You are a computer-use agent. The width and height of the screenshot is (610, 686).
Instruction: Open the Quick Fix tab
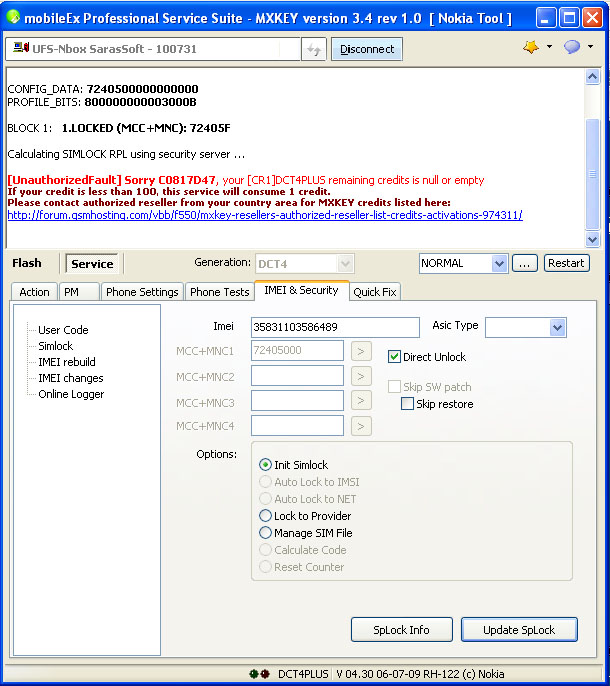pyautogui.click(x=375, y=292)
